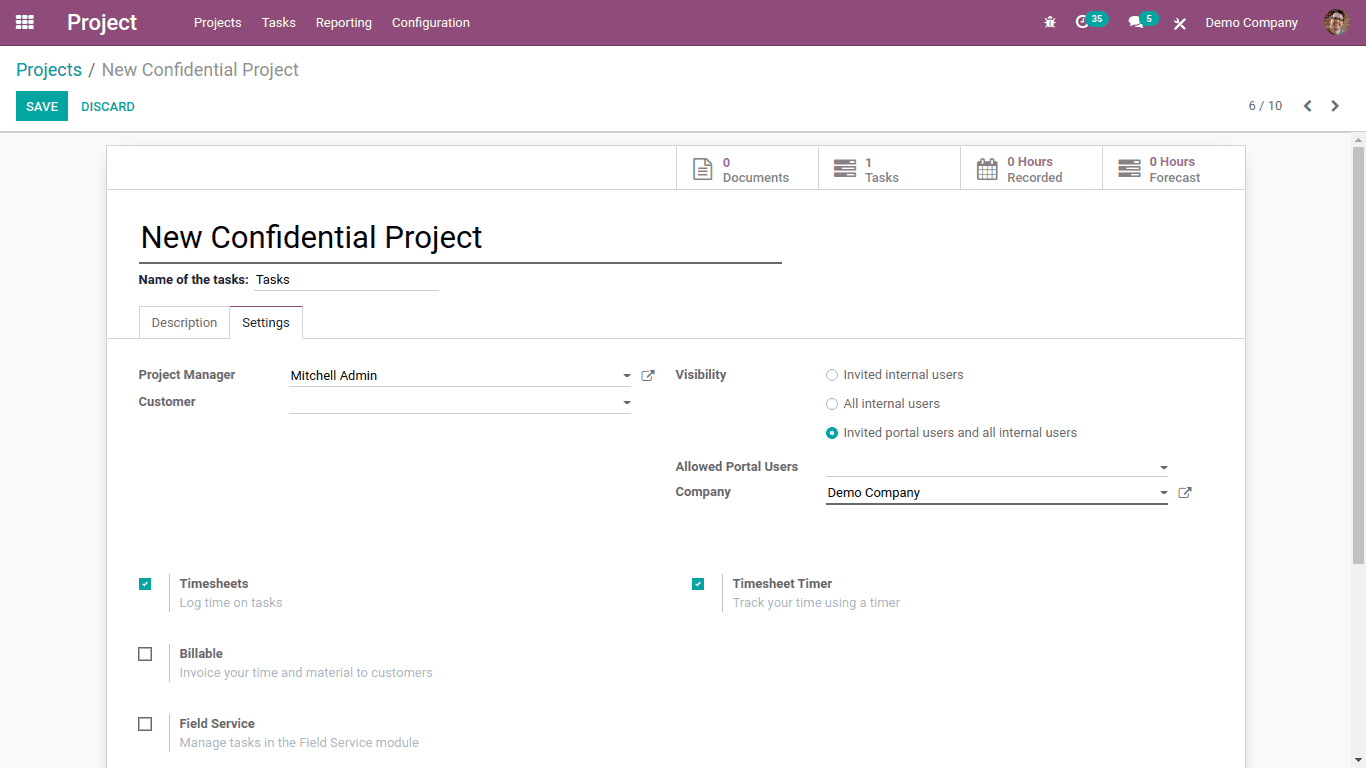Click the Tasks stat icon
Viewport: 1366px width, 768px height.
(845, 169)
